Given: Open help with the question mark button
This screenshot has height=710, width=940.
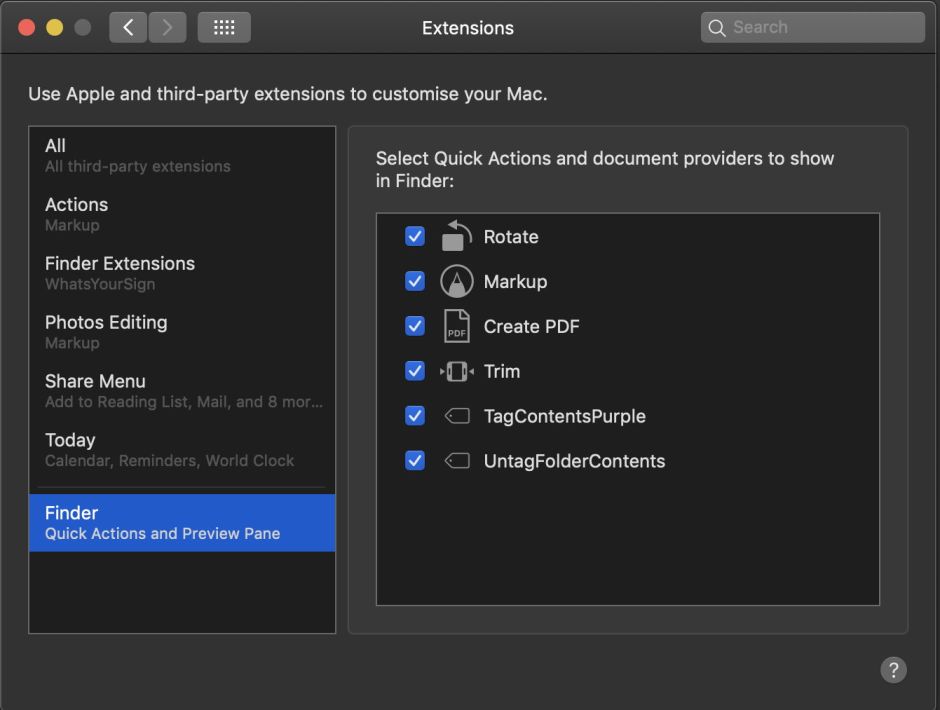Looking at the screenshot, I should [893, 670].
